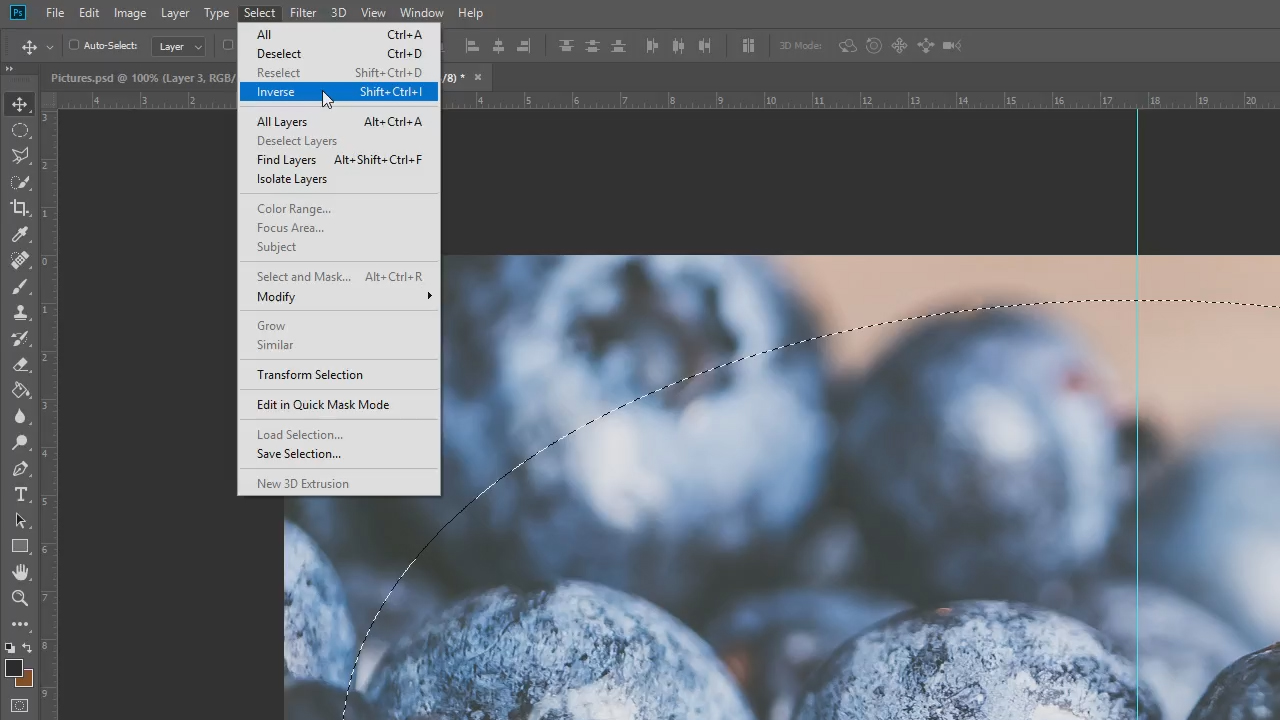Swap foreground and background colors
Image resolution: width=1280 pixels, height=720 pixels.
pos(27,649)
